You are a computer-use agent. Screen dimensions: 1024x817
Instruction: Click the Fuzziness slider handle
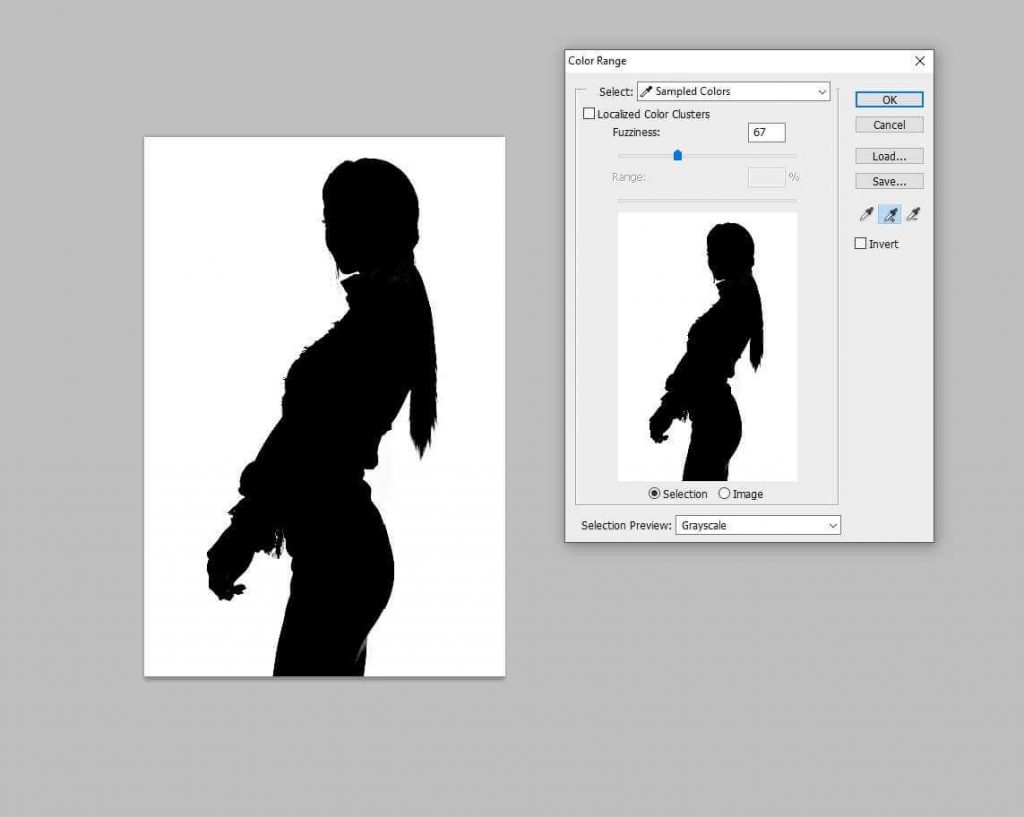tap(677, 155)
